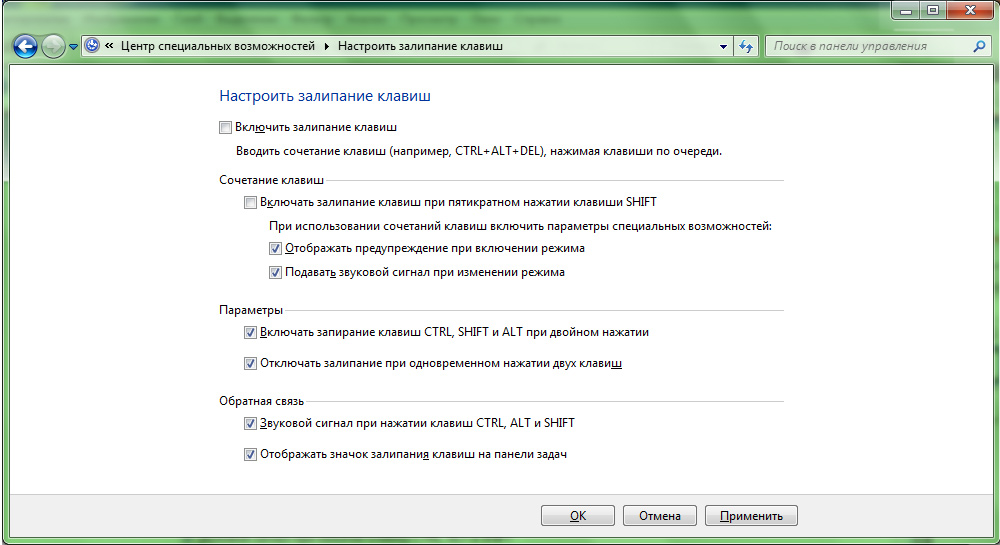This screenshot has height=545, width=1000.
Task: Select 'Настроить залипание клавиш' breadcrumb item
Action: (x=420, y=46)
